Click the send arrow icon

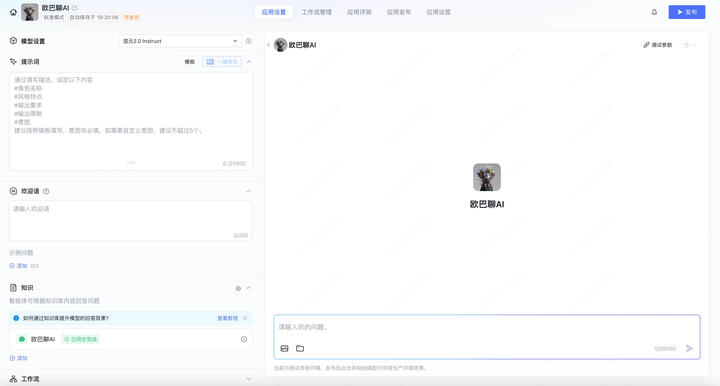point(689,348)
